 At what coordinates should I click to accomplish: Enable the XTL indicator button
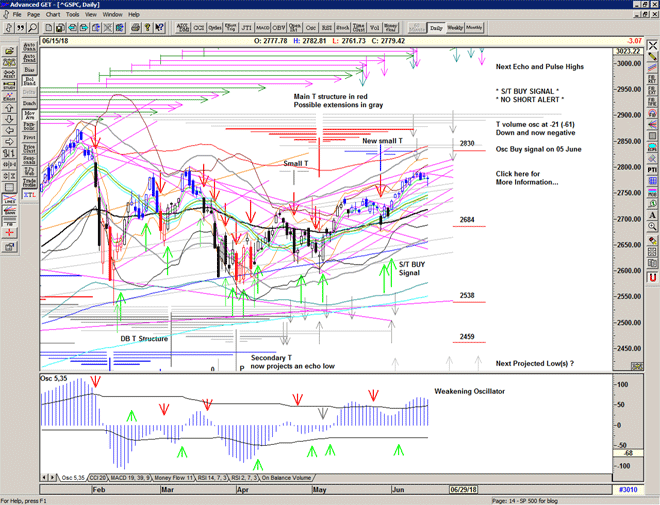point(29,200)
